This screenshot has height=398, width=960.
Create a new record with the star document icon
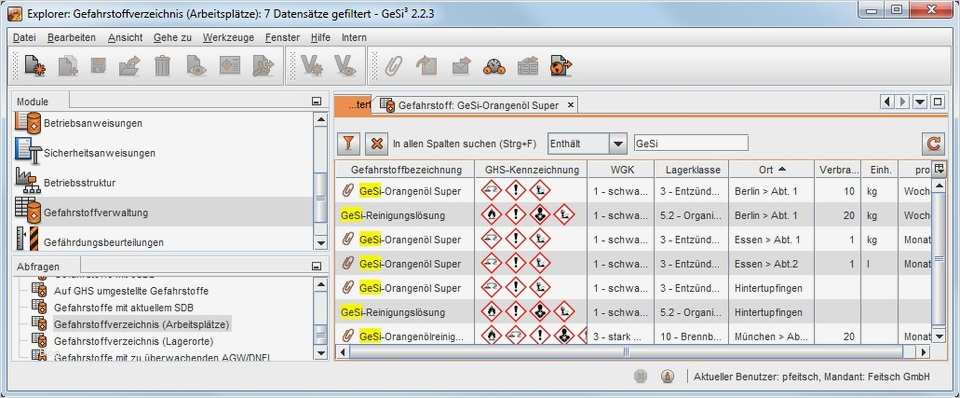[35, 66]
